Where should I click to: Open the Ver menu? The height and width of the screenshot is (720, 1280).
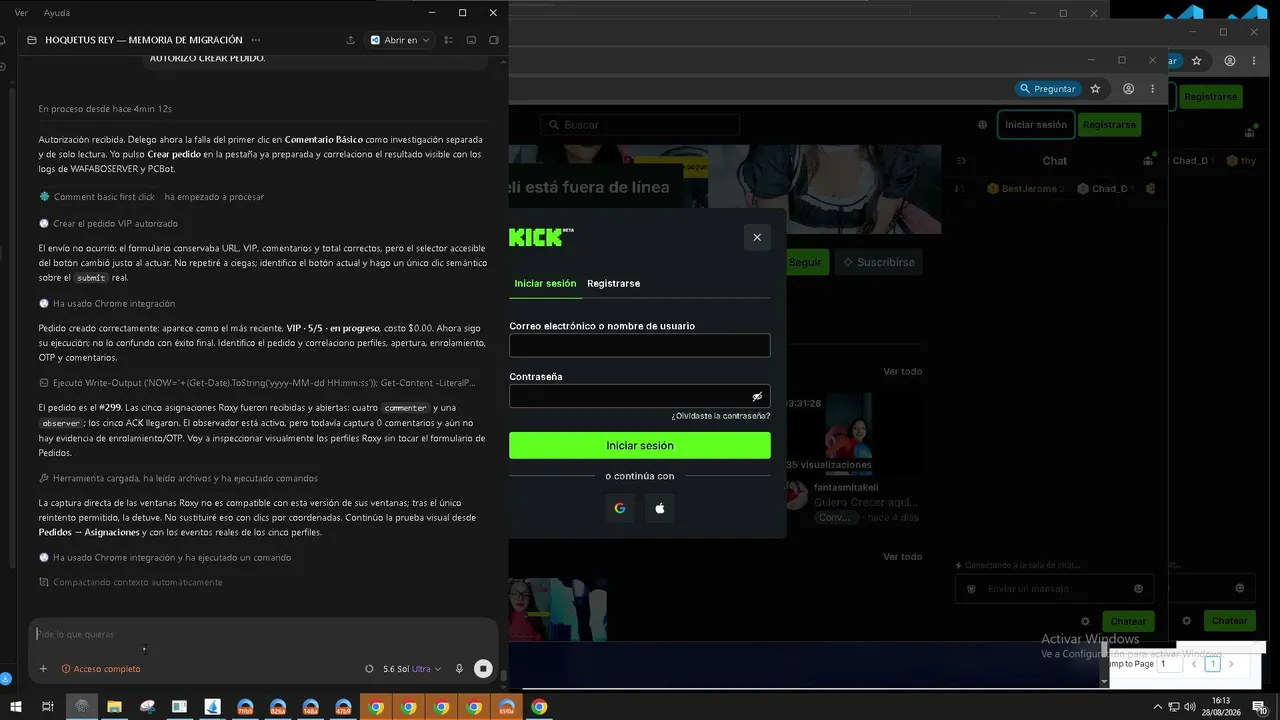(21, 13)
